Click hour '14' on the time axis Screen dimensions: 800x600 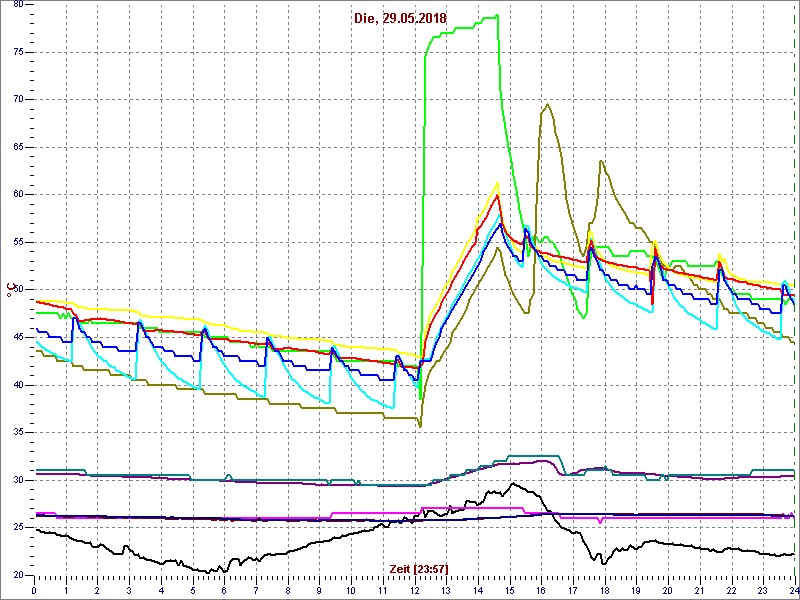tap(478, 590)
